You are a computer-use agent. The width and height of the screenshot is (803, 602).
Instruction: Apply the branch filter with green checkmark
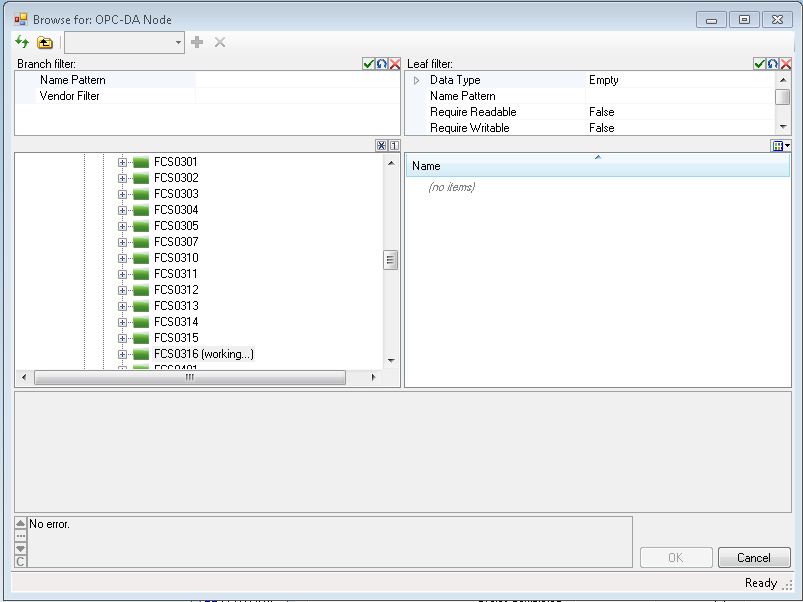point(368,64)
